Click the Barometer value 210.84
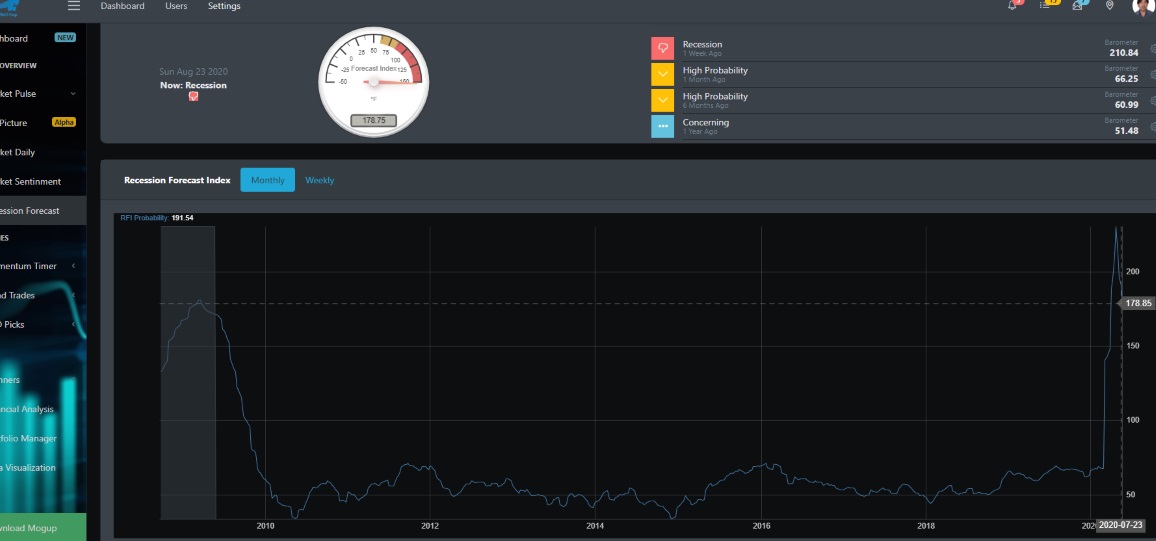 coord(1124,53)
